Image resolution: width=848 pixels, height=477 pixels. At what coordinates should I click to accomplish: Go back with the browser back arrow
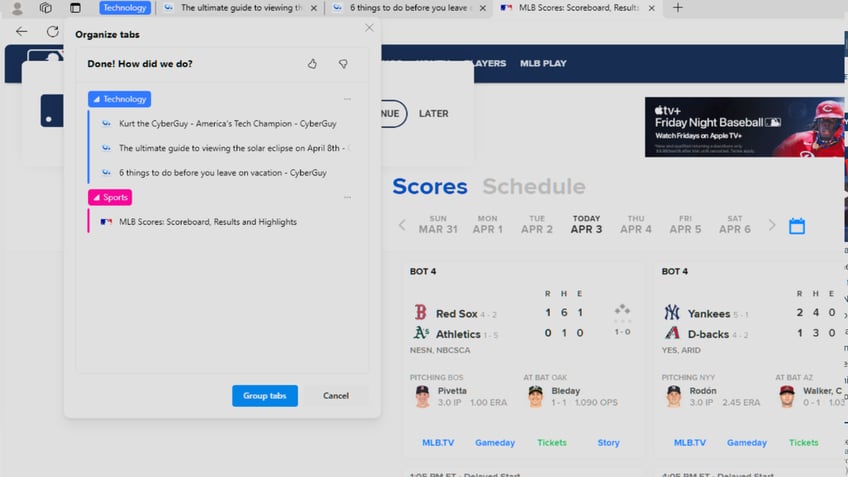tap(22, 31)
